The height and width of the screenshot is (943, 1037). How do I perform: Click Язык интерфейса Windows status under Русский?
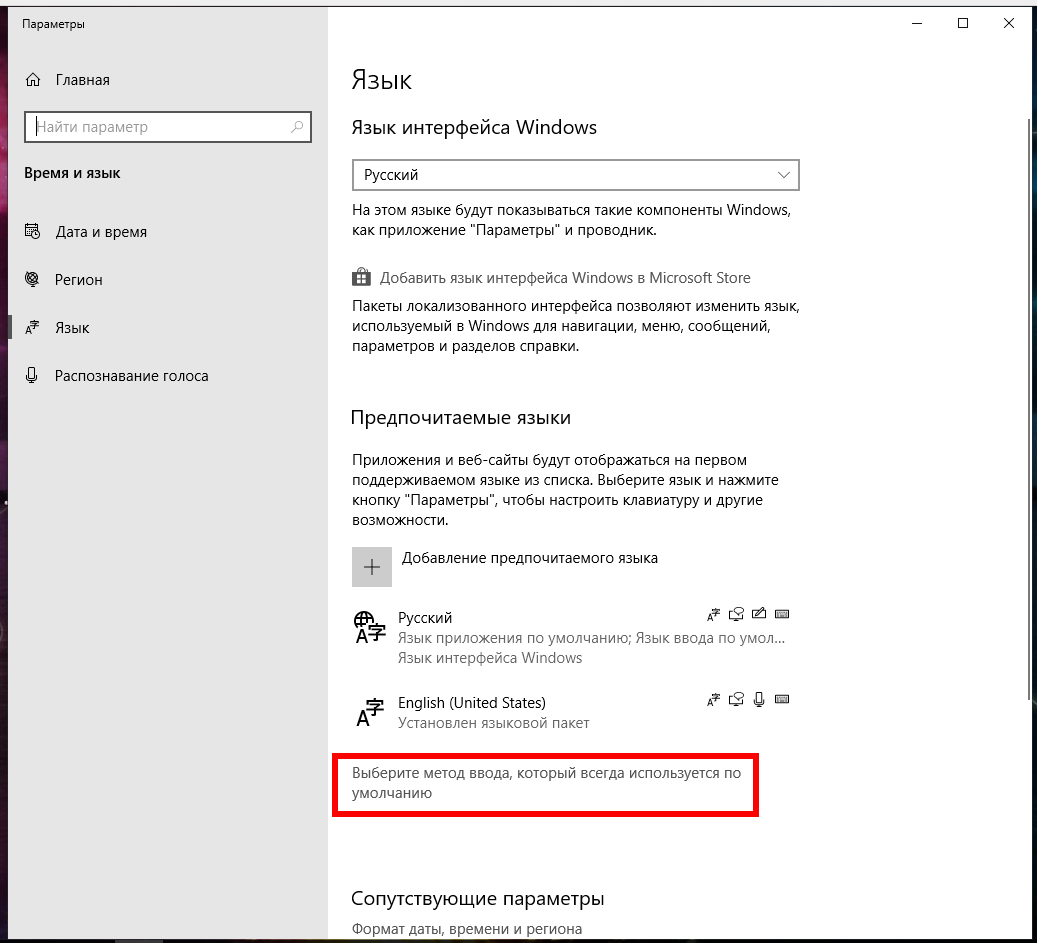pyautogui.click(x=490, y=658)
